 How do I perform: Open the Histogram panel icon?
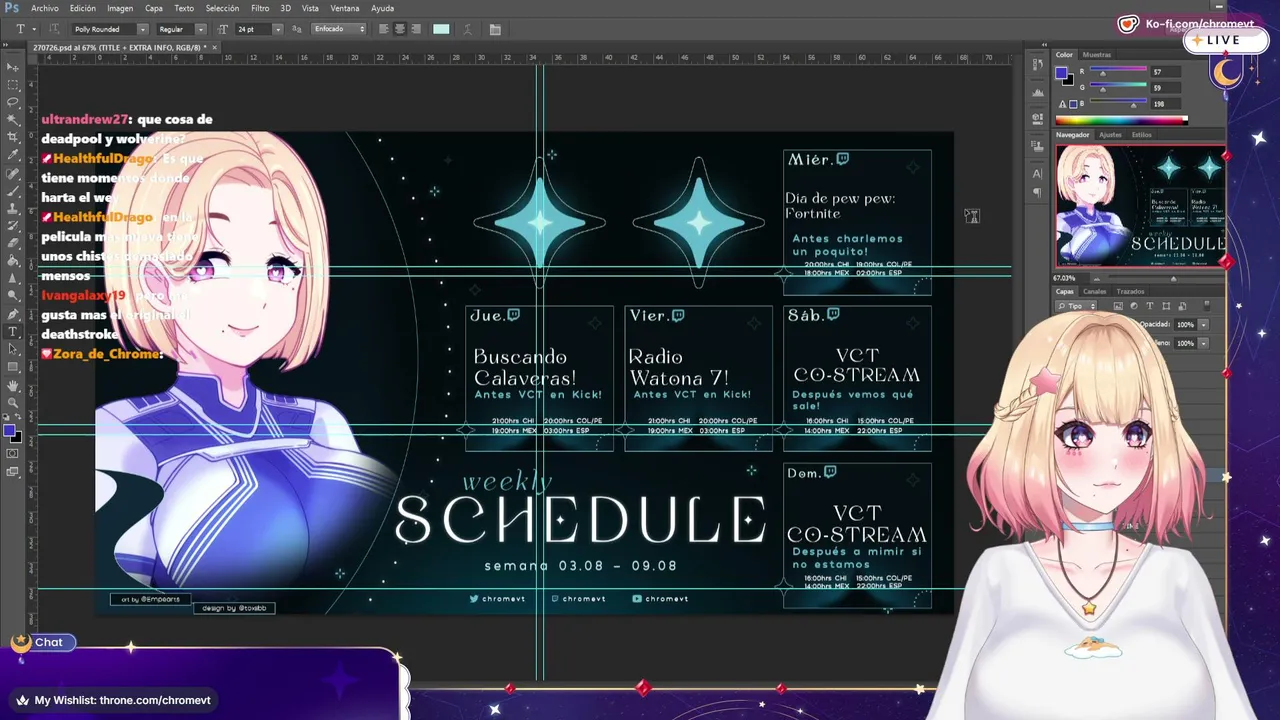[x=1037, y=93]
